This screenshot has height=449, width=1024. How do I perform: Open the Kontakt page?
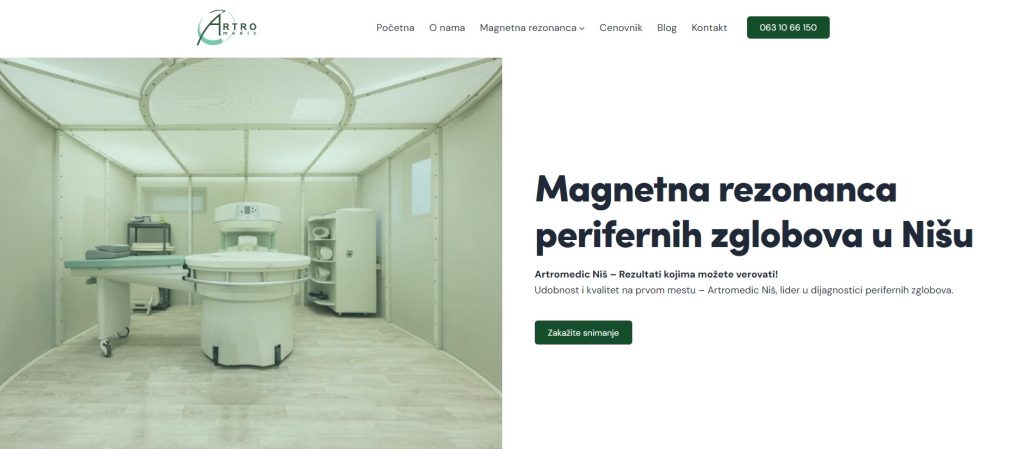pos(709,27)
